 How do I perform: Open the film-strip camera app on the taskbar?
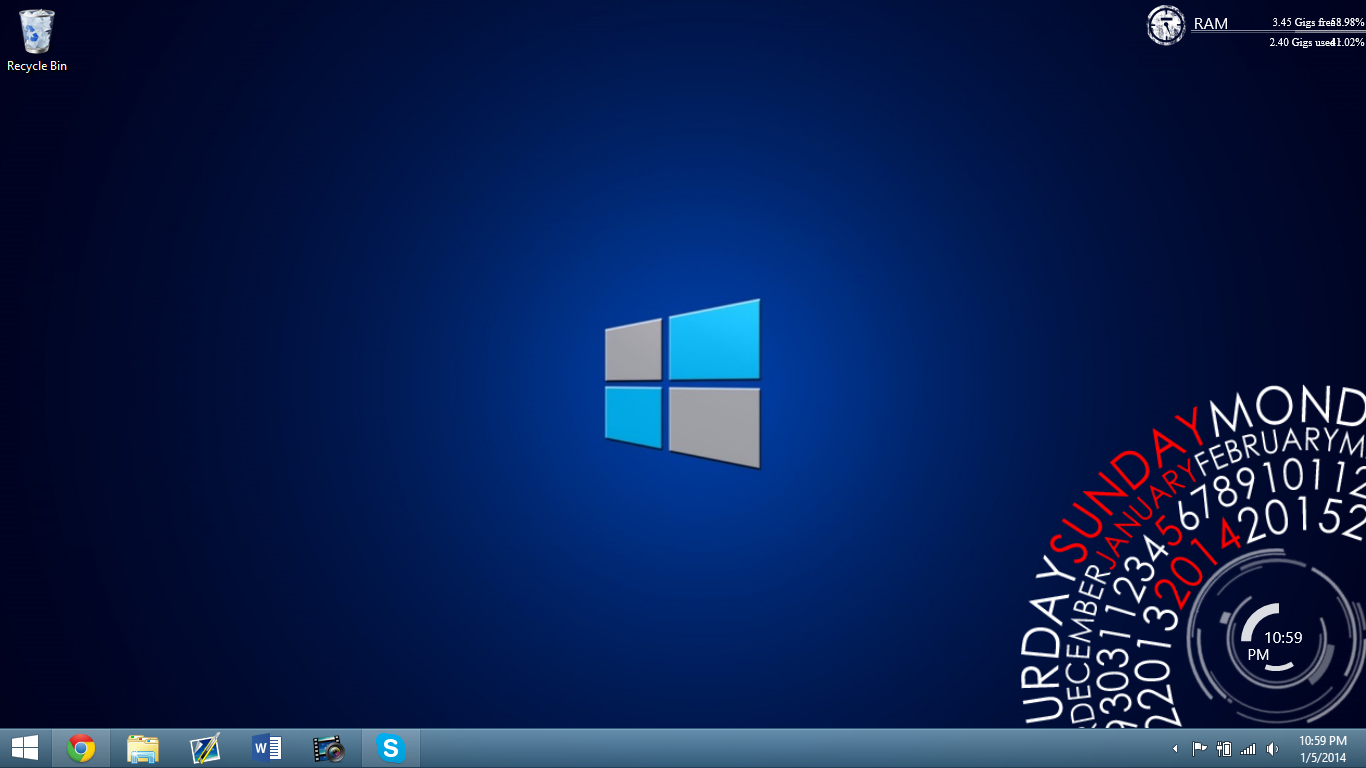click(329, 748)
